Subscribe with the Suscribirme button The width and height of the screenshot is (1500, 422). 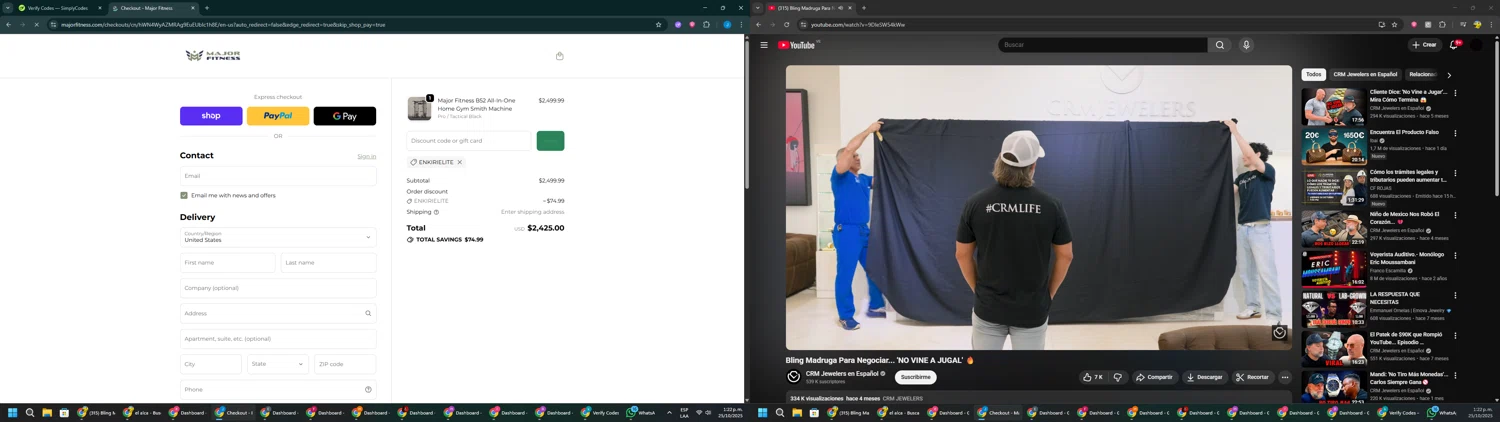tap(915, 377)
